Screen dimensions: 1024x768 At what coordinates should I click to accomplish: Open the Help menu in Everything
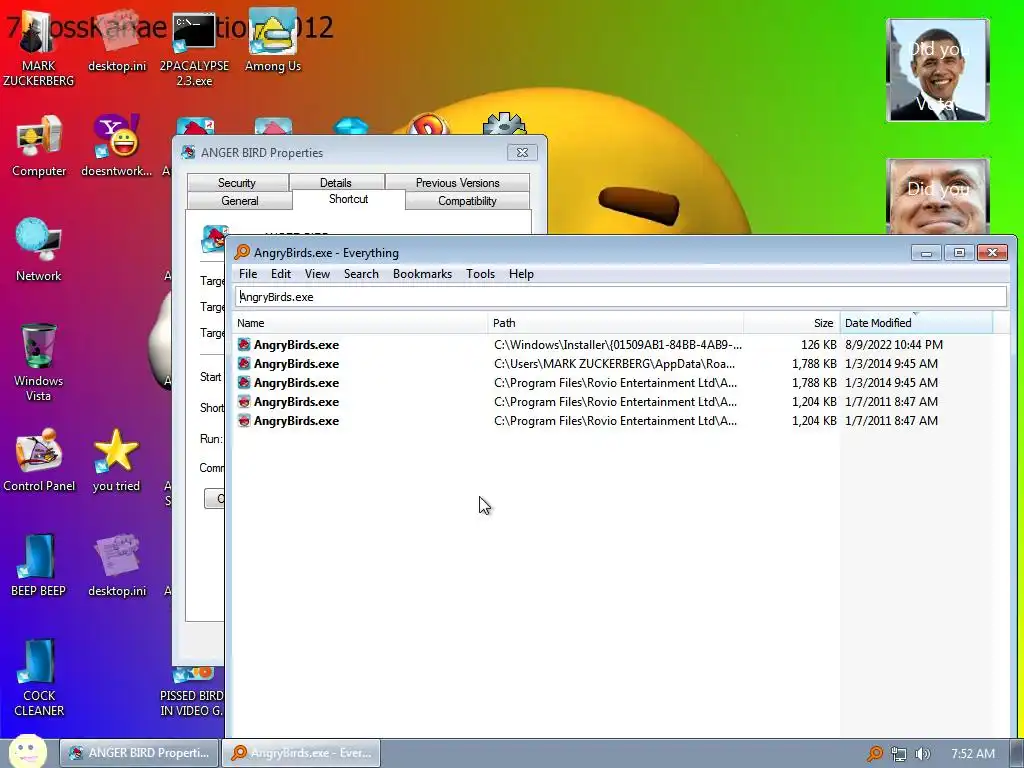coord(521,274)
